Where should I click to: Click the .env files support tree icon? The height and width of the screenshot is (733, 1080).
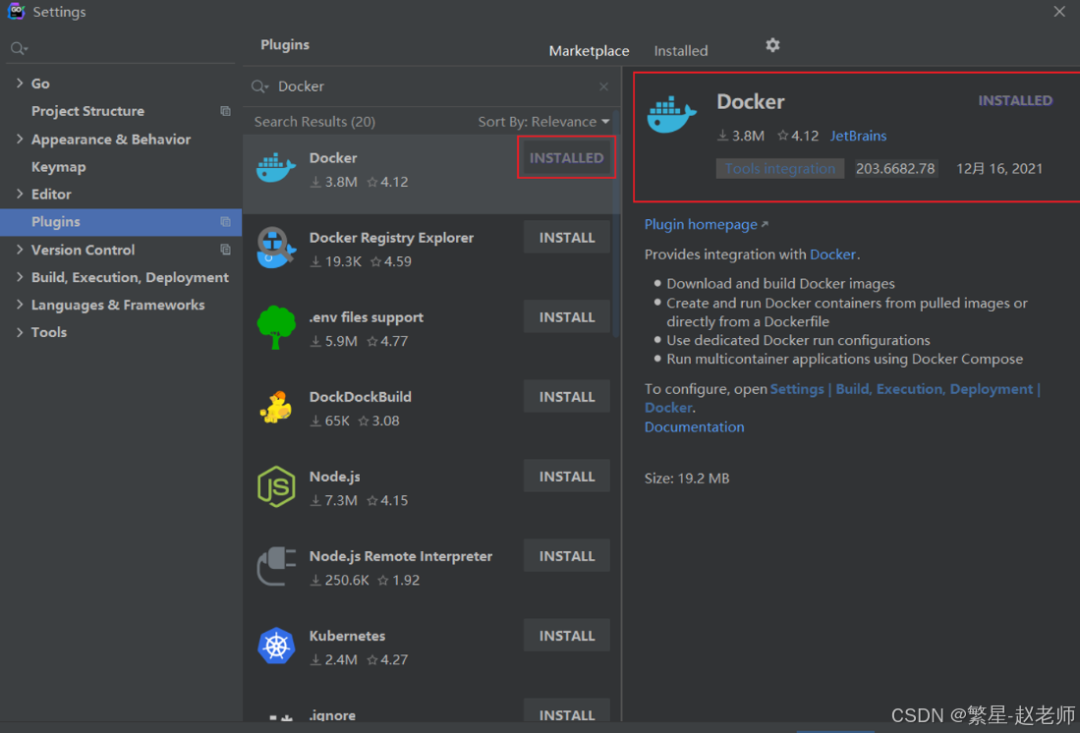[276, 327]
